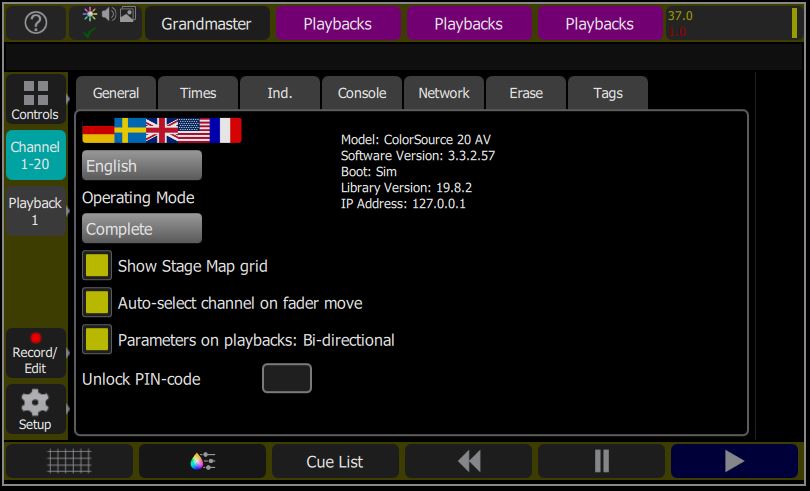Click the 37.0 status readout
This screenshot has width=810, height=491.
point(680,16)
